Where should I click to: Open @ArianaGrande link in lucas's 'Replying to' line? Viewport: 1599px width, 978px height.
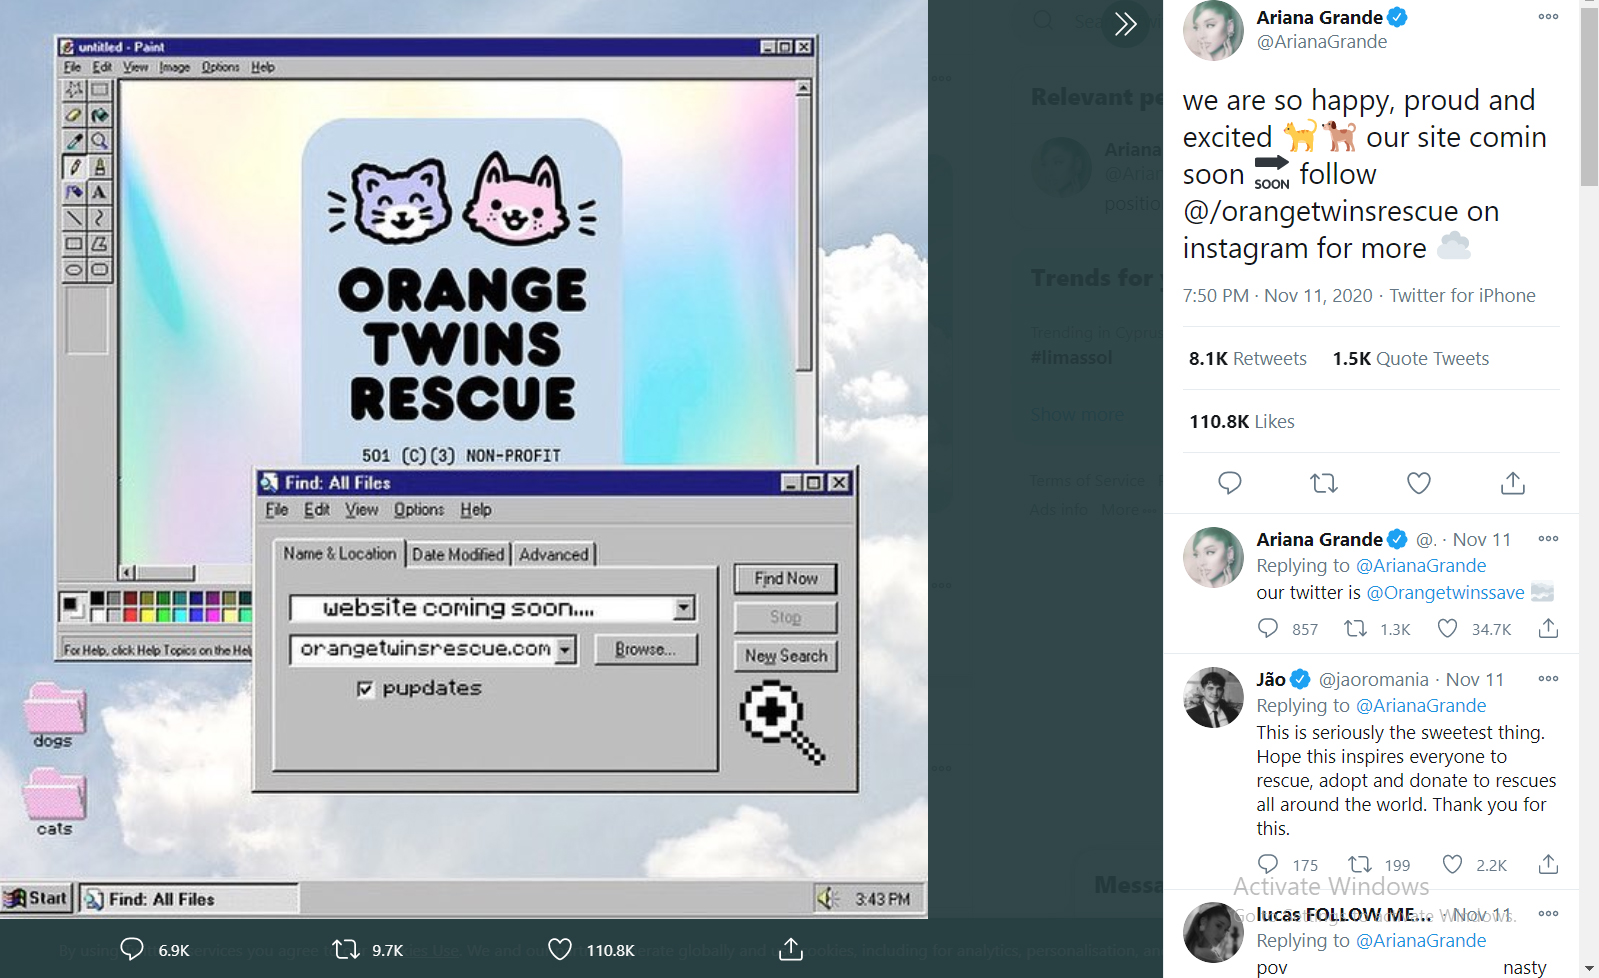[1421, 941]
